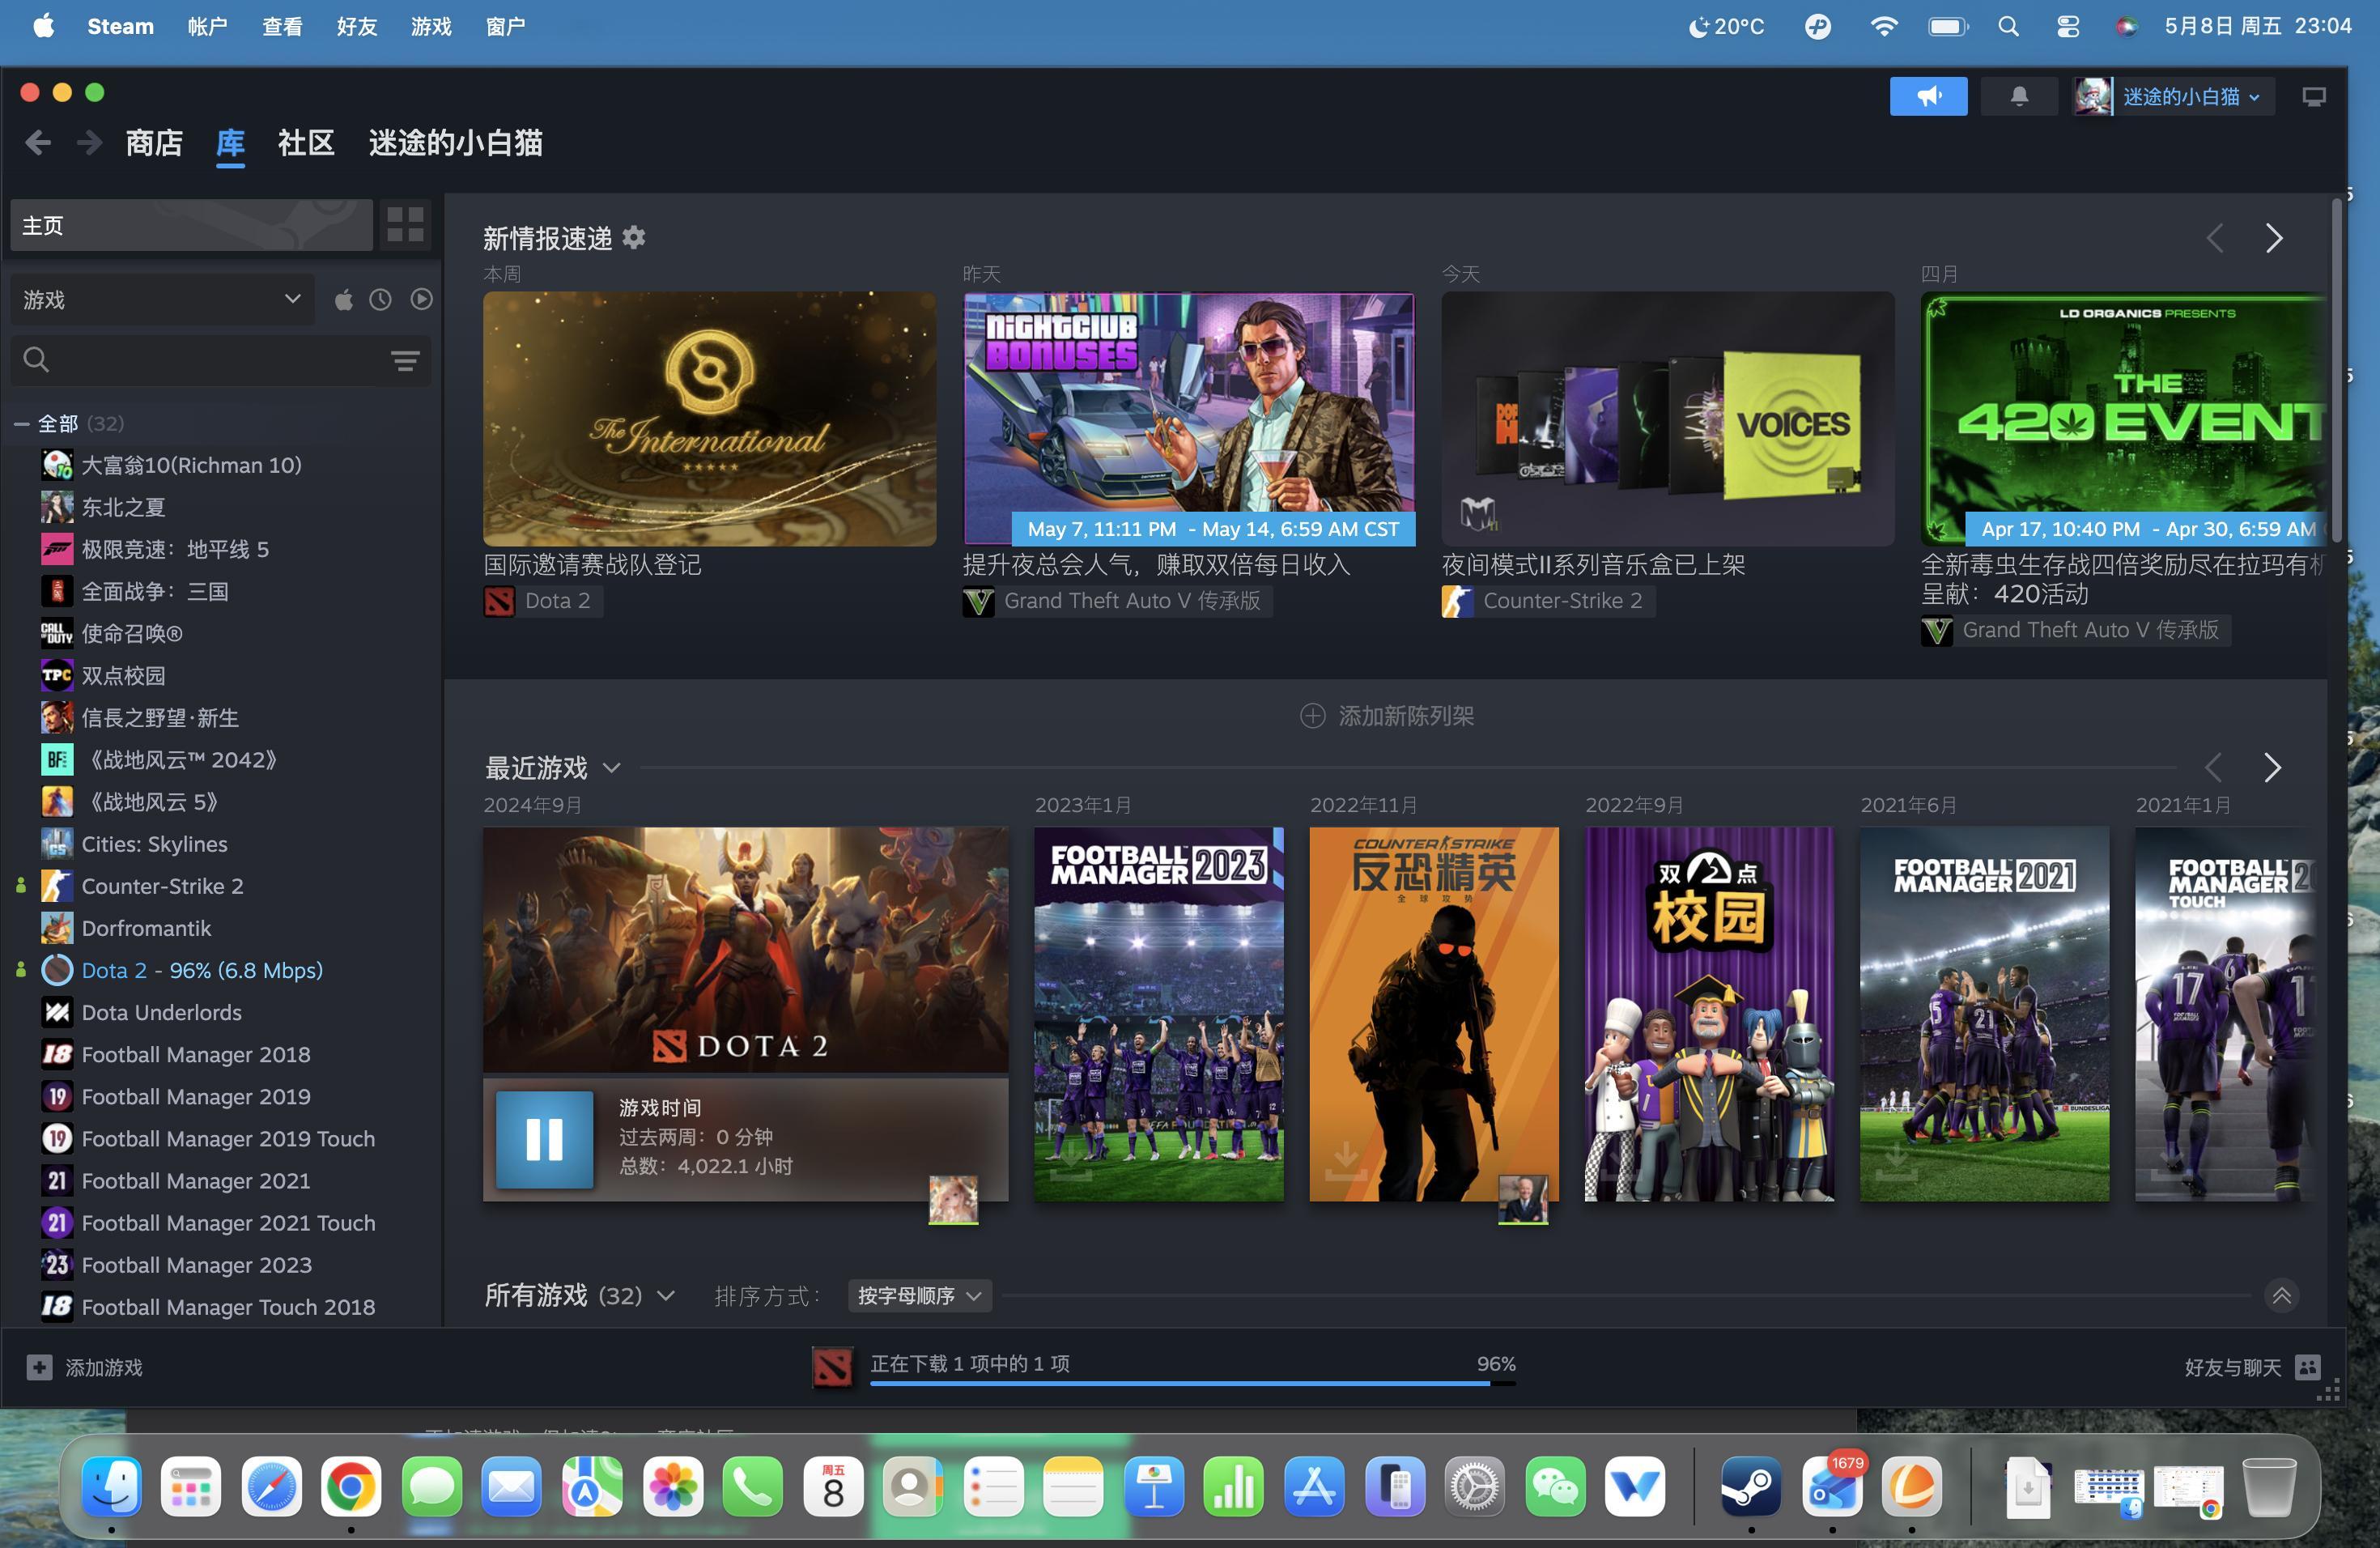Click the announcements megaphone button

pos(1928,96)
